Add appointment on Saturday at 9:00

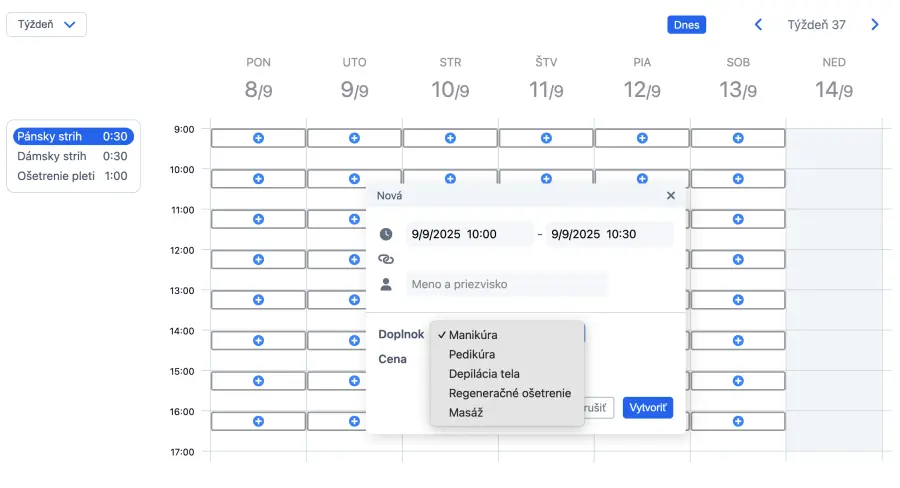coord(738,138)
